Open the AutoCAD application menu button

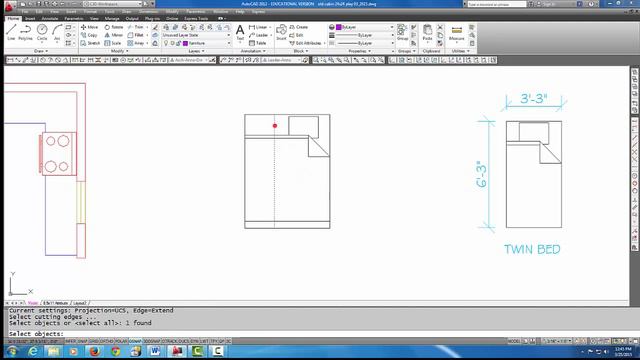tap(9, 7)
